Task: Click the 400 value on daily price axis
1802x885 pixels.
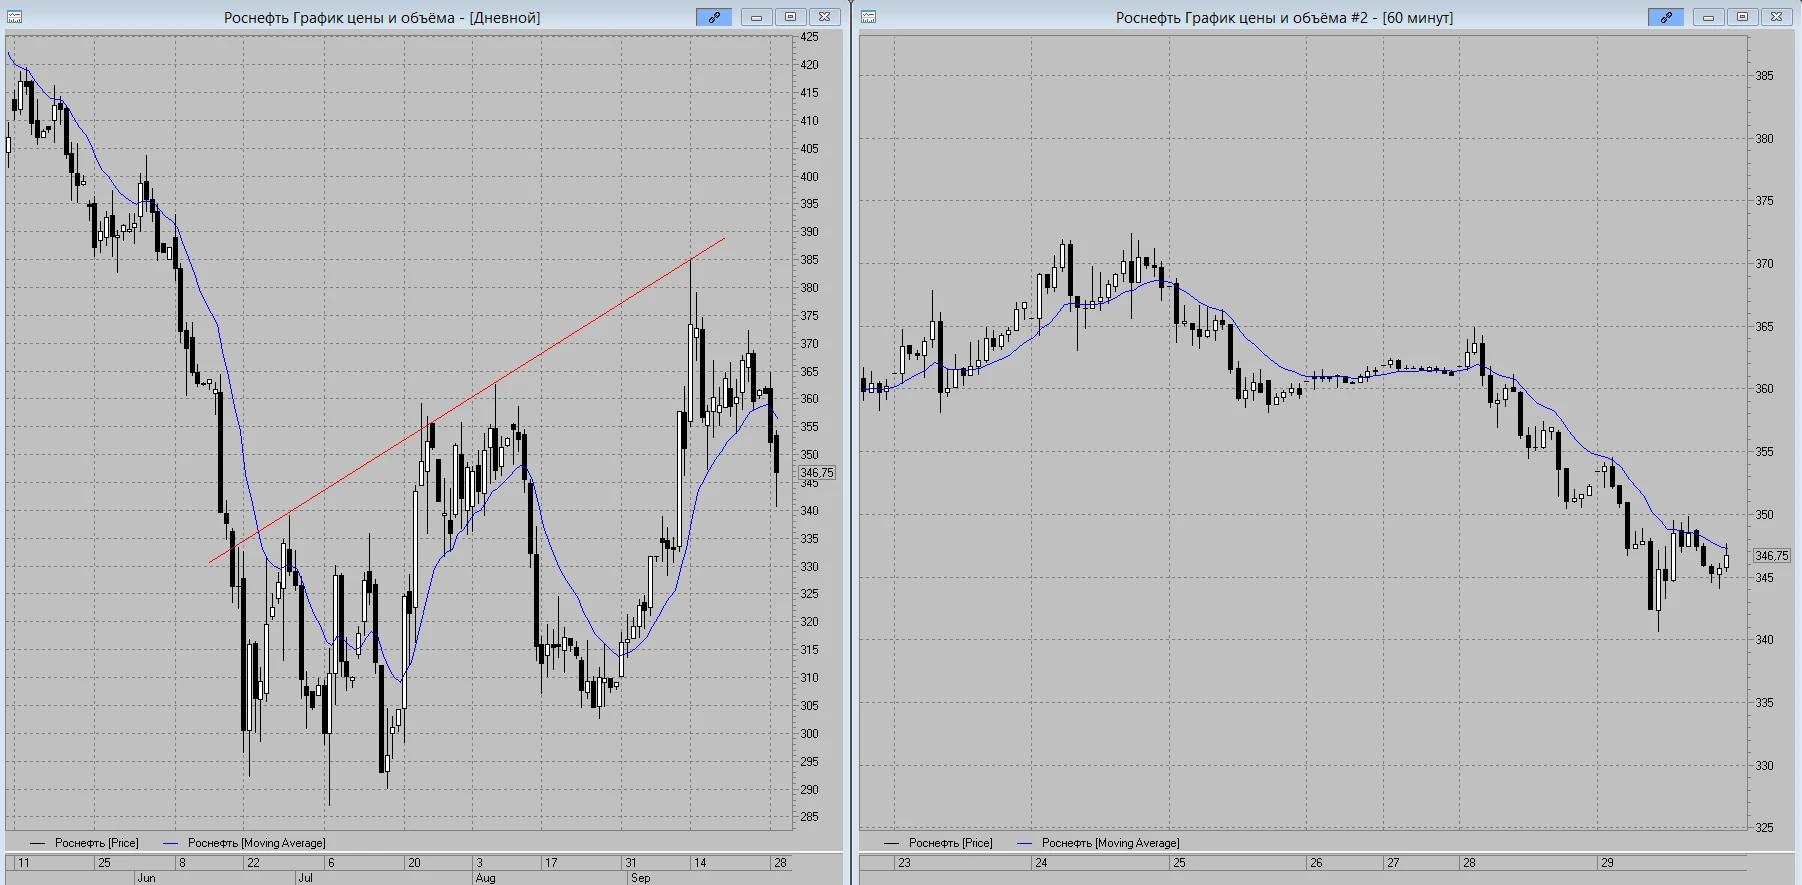Action: 809,177
